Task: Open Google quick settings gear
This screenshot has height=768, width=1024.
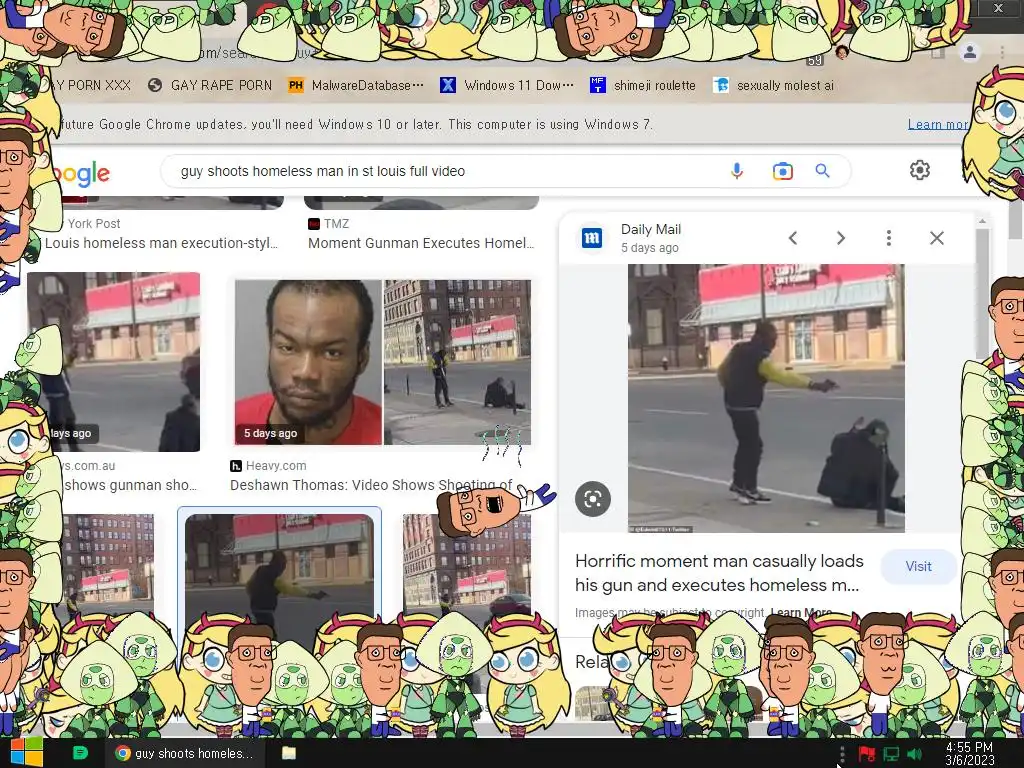Action: (920, 170)
